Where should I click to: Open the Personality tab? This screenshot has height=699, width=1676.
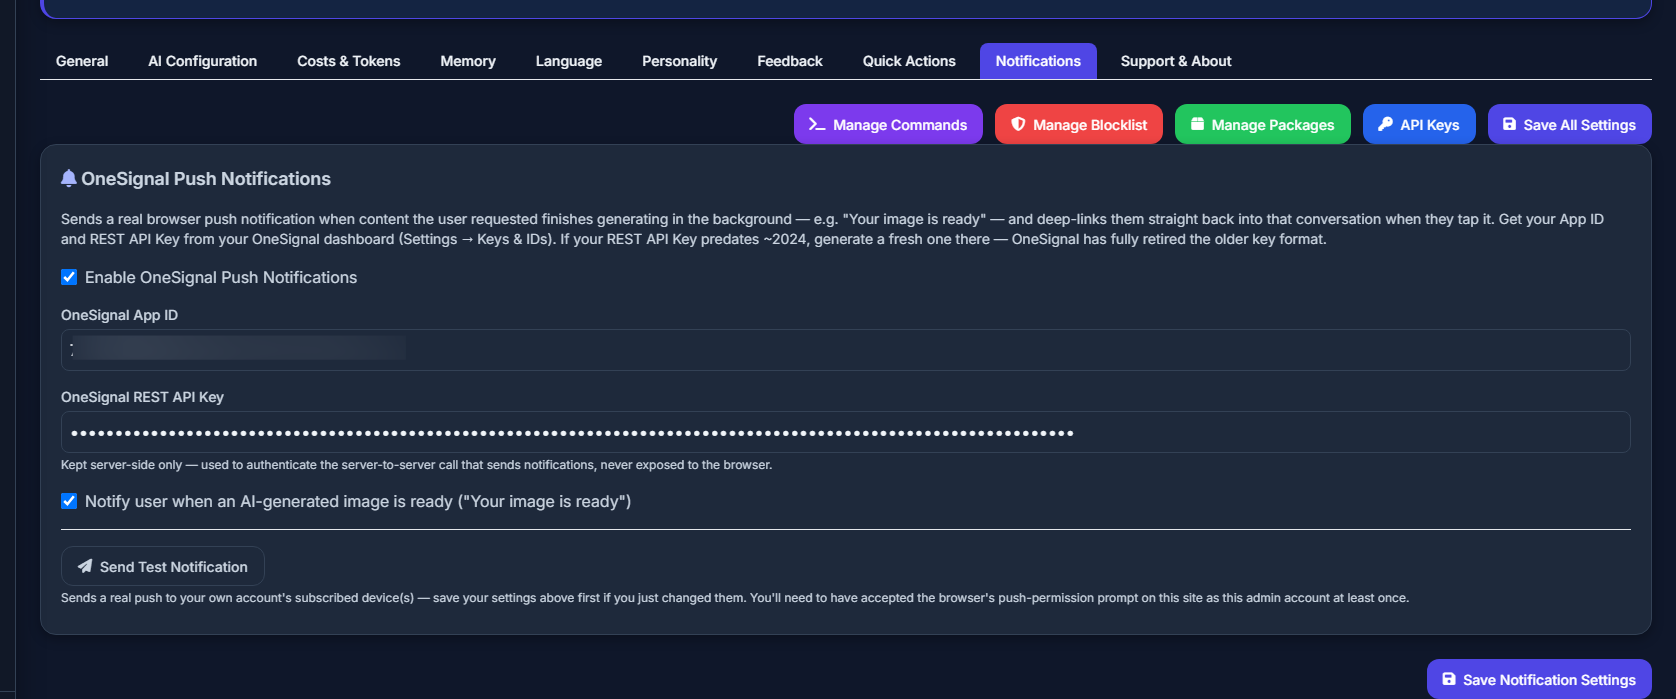pos(679,61)
